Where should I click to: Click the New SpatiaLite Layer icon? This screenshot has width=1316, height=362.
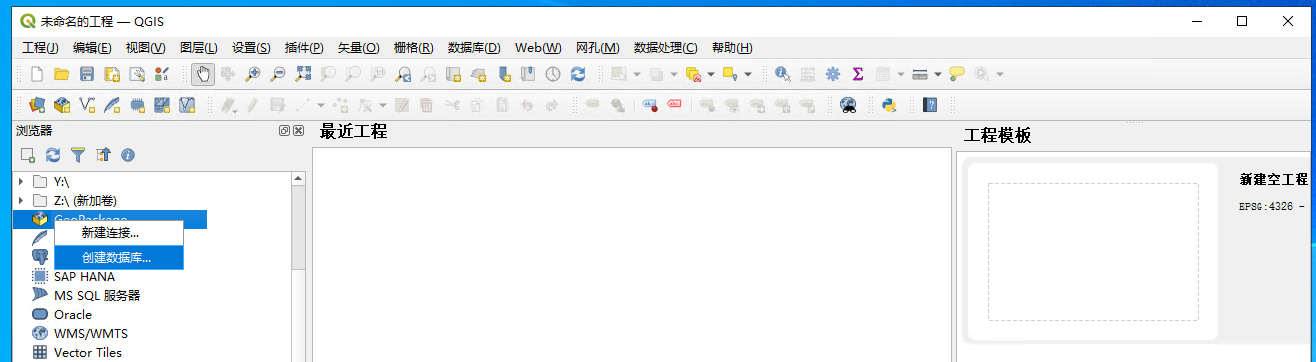pyautogui.click(x=112, y=104)
